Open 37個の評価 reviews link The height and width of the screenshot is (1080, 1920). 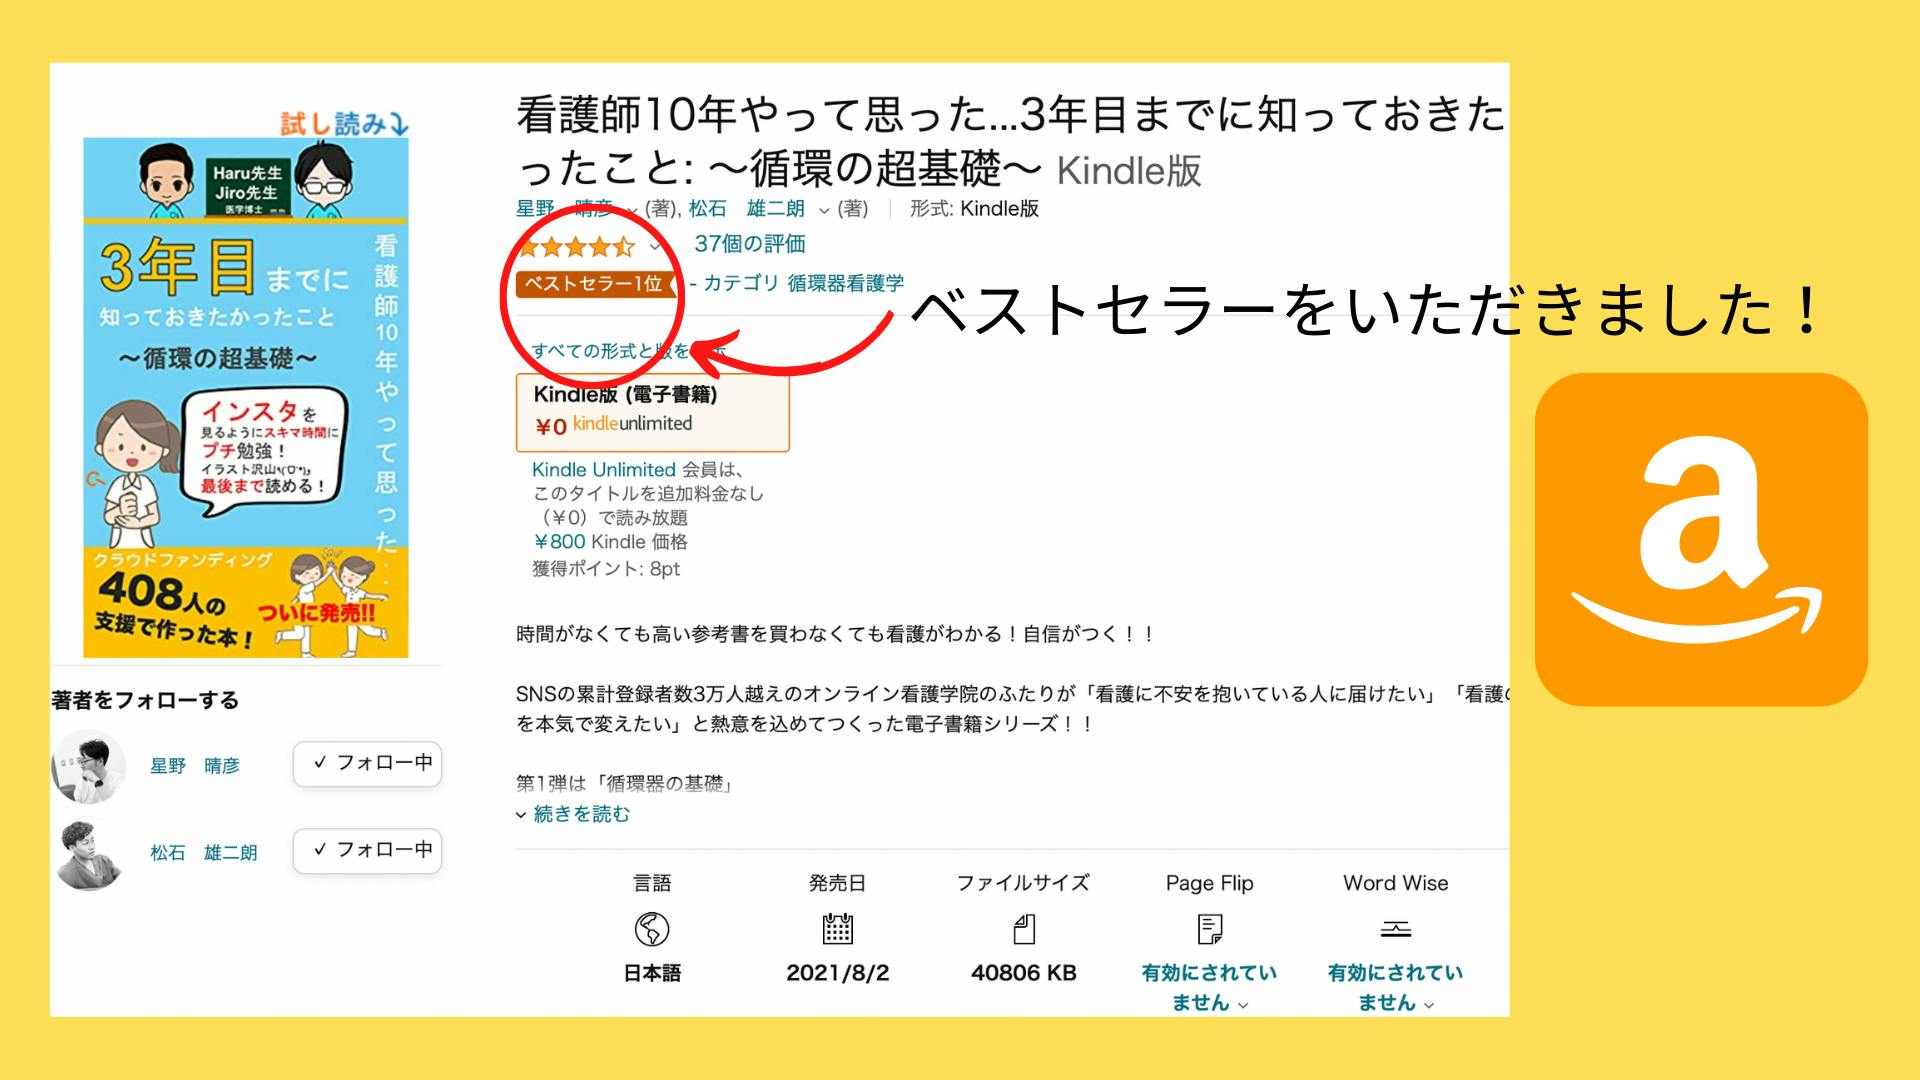(749, 244)
